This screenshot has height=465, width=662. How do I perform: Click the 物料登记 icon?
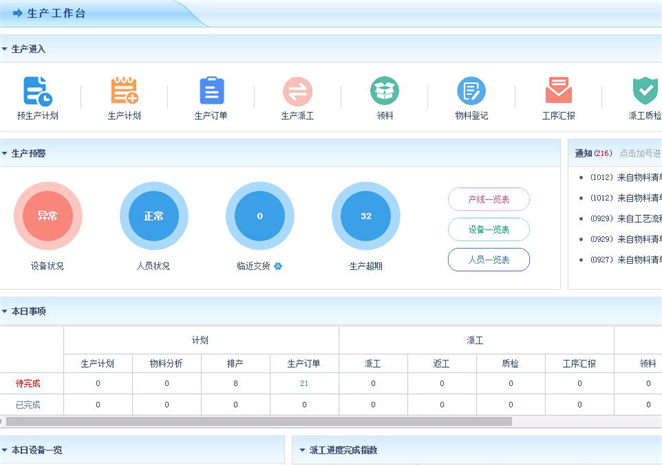click(x=471, y=91)
